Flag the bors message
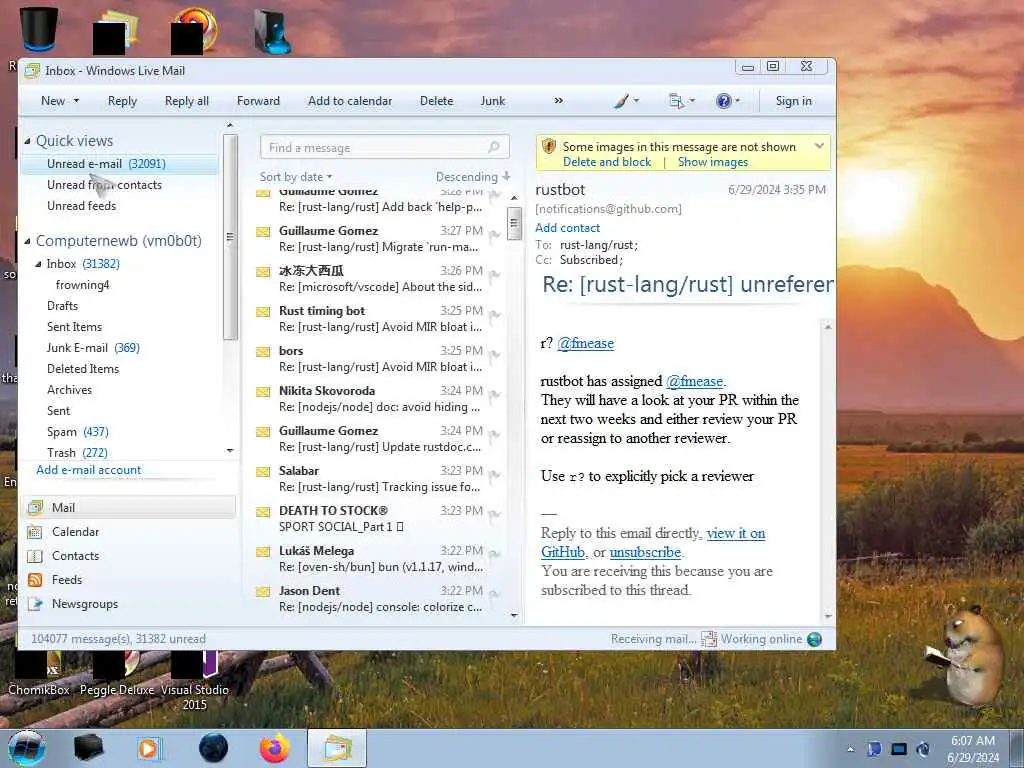1024x768 pixels. [494, 355]
